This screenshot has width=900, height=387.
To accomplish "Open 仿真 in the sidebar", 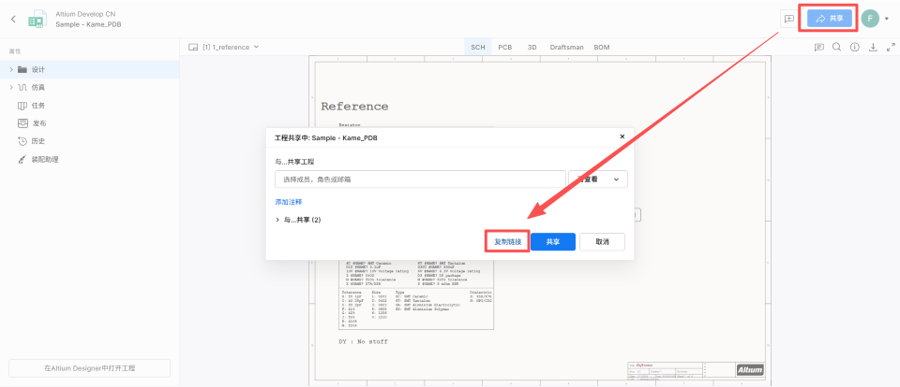I will [38, 87].
